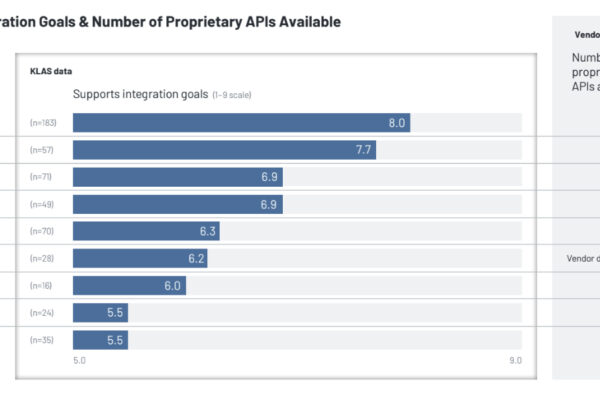Viewport: 600px width, 400px height.
Task: Click the 6.0 bar
Action: (129, 285)
